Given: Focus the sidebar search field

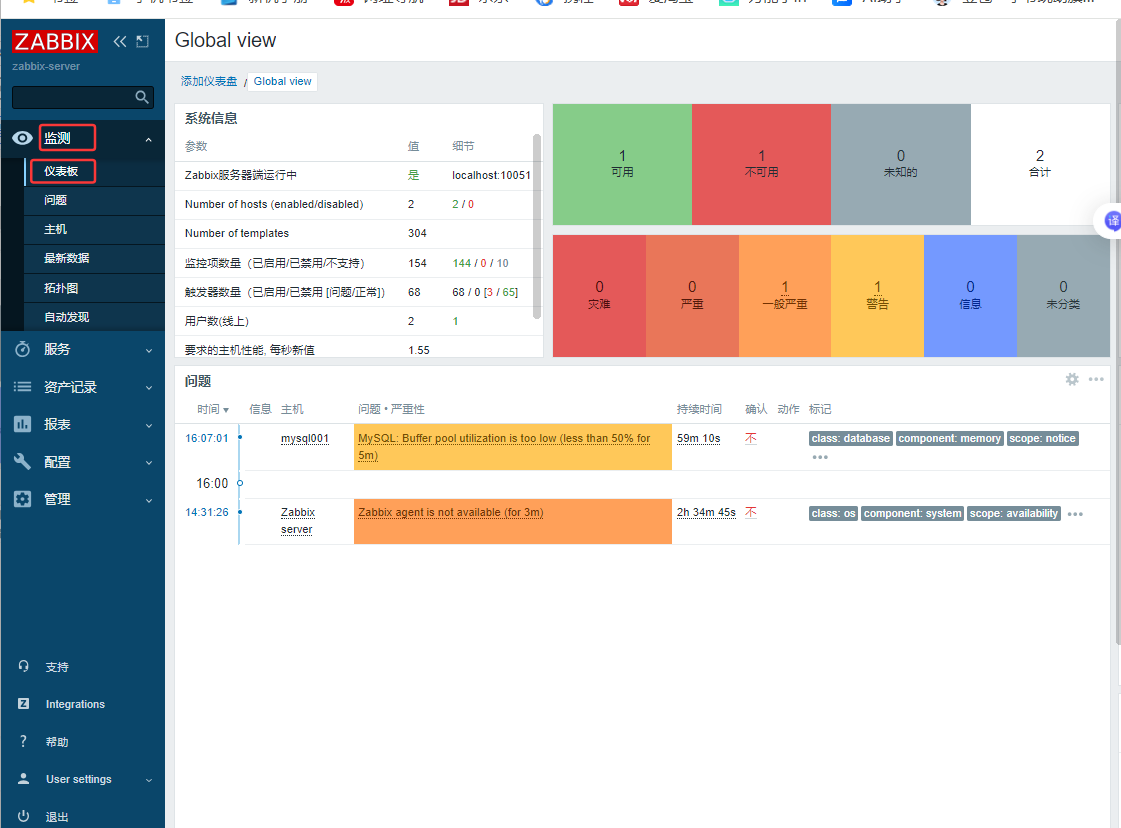Looking at the screenshot, I should (83, 97).
